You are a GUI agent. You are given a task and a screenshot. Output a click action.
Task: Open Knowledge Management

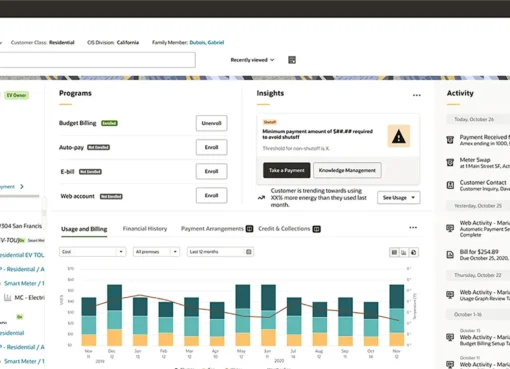pos(347,170)
